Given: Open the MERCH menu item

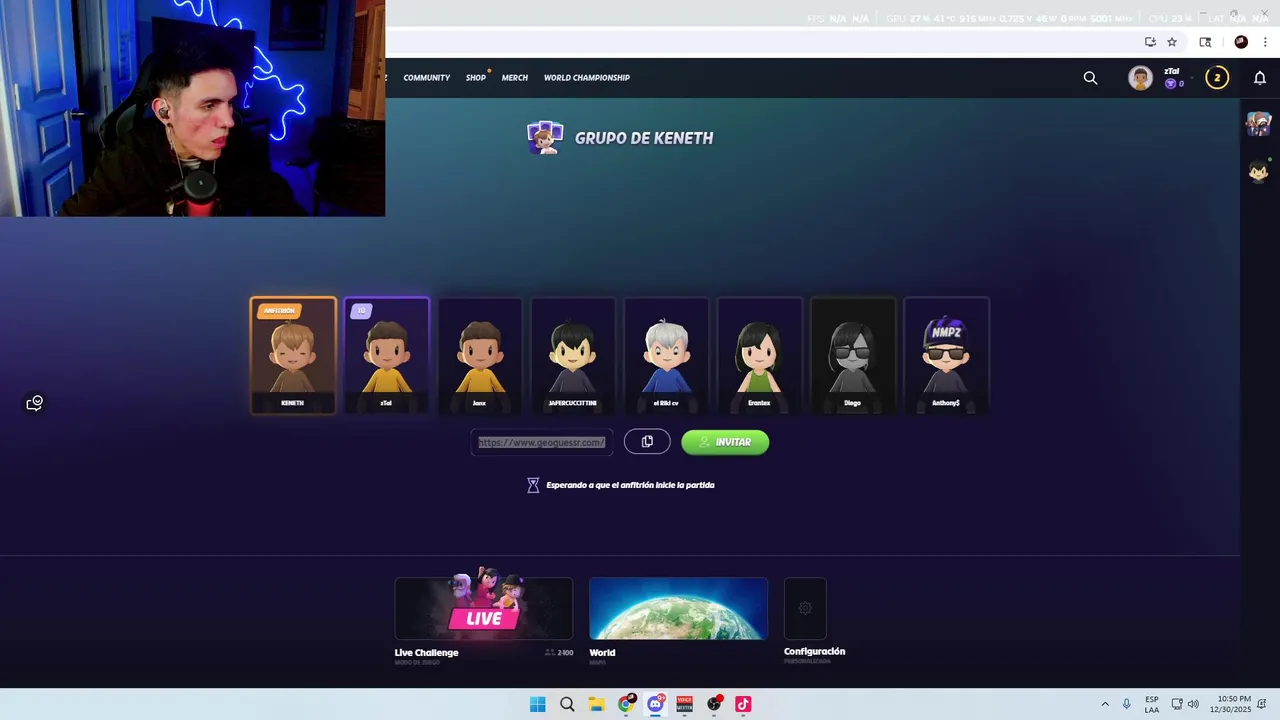Looking at the screenshot, I should (515, 78).
